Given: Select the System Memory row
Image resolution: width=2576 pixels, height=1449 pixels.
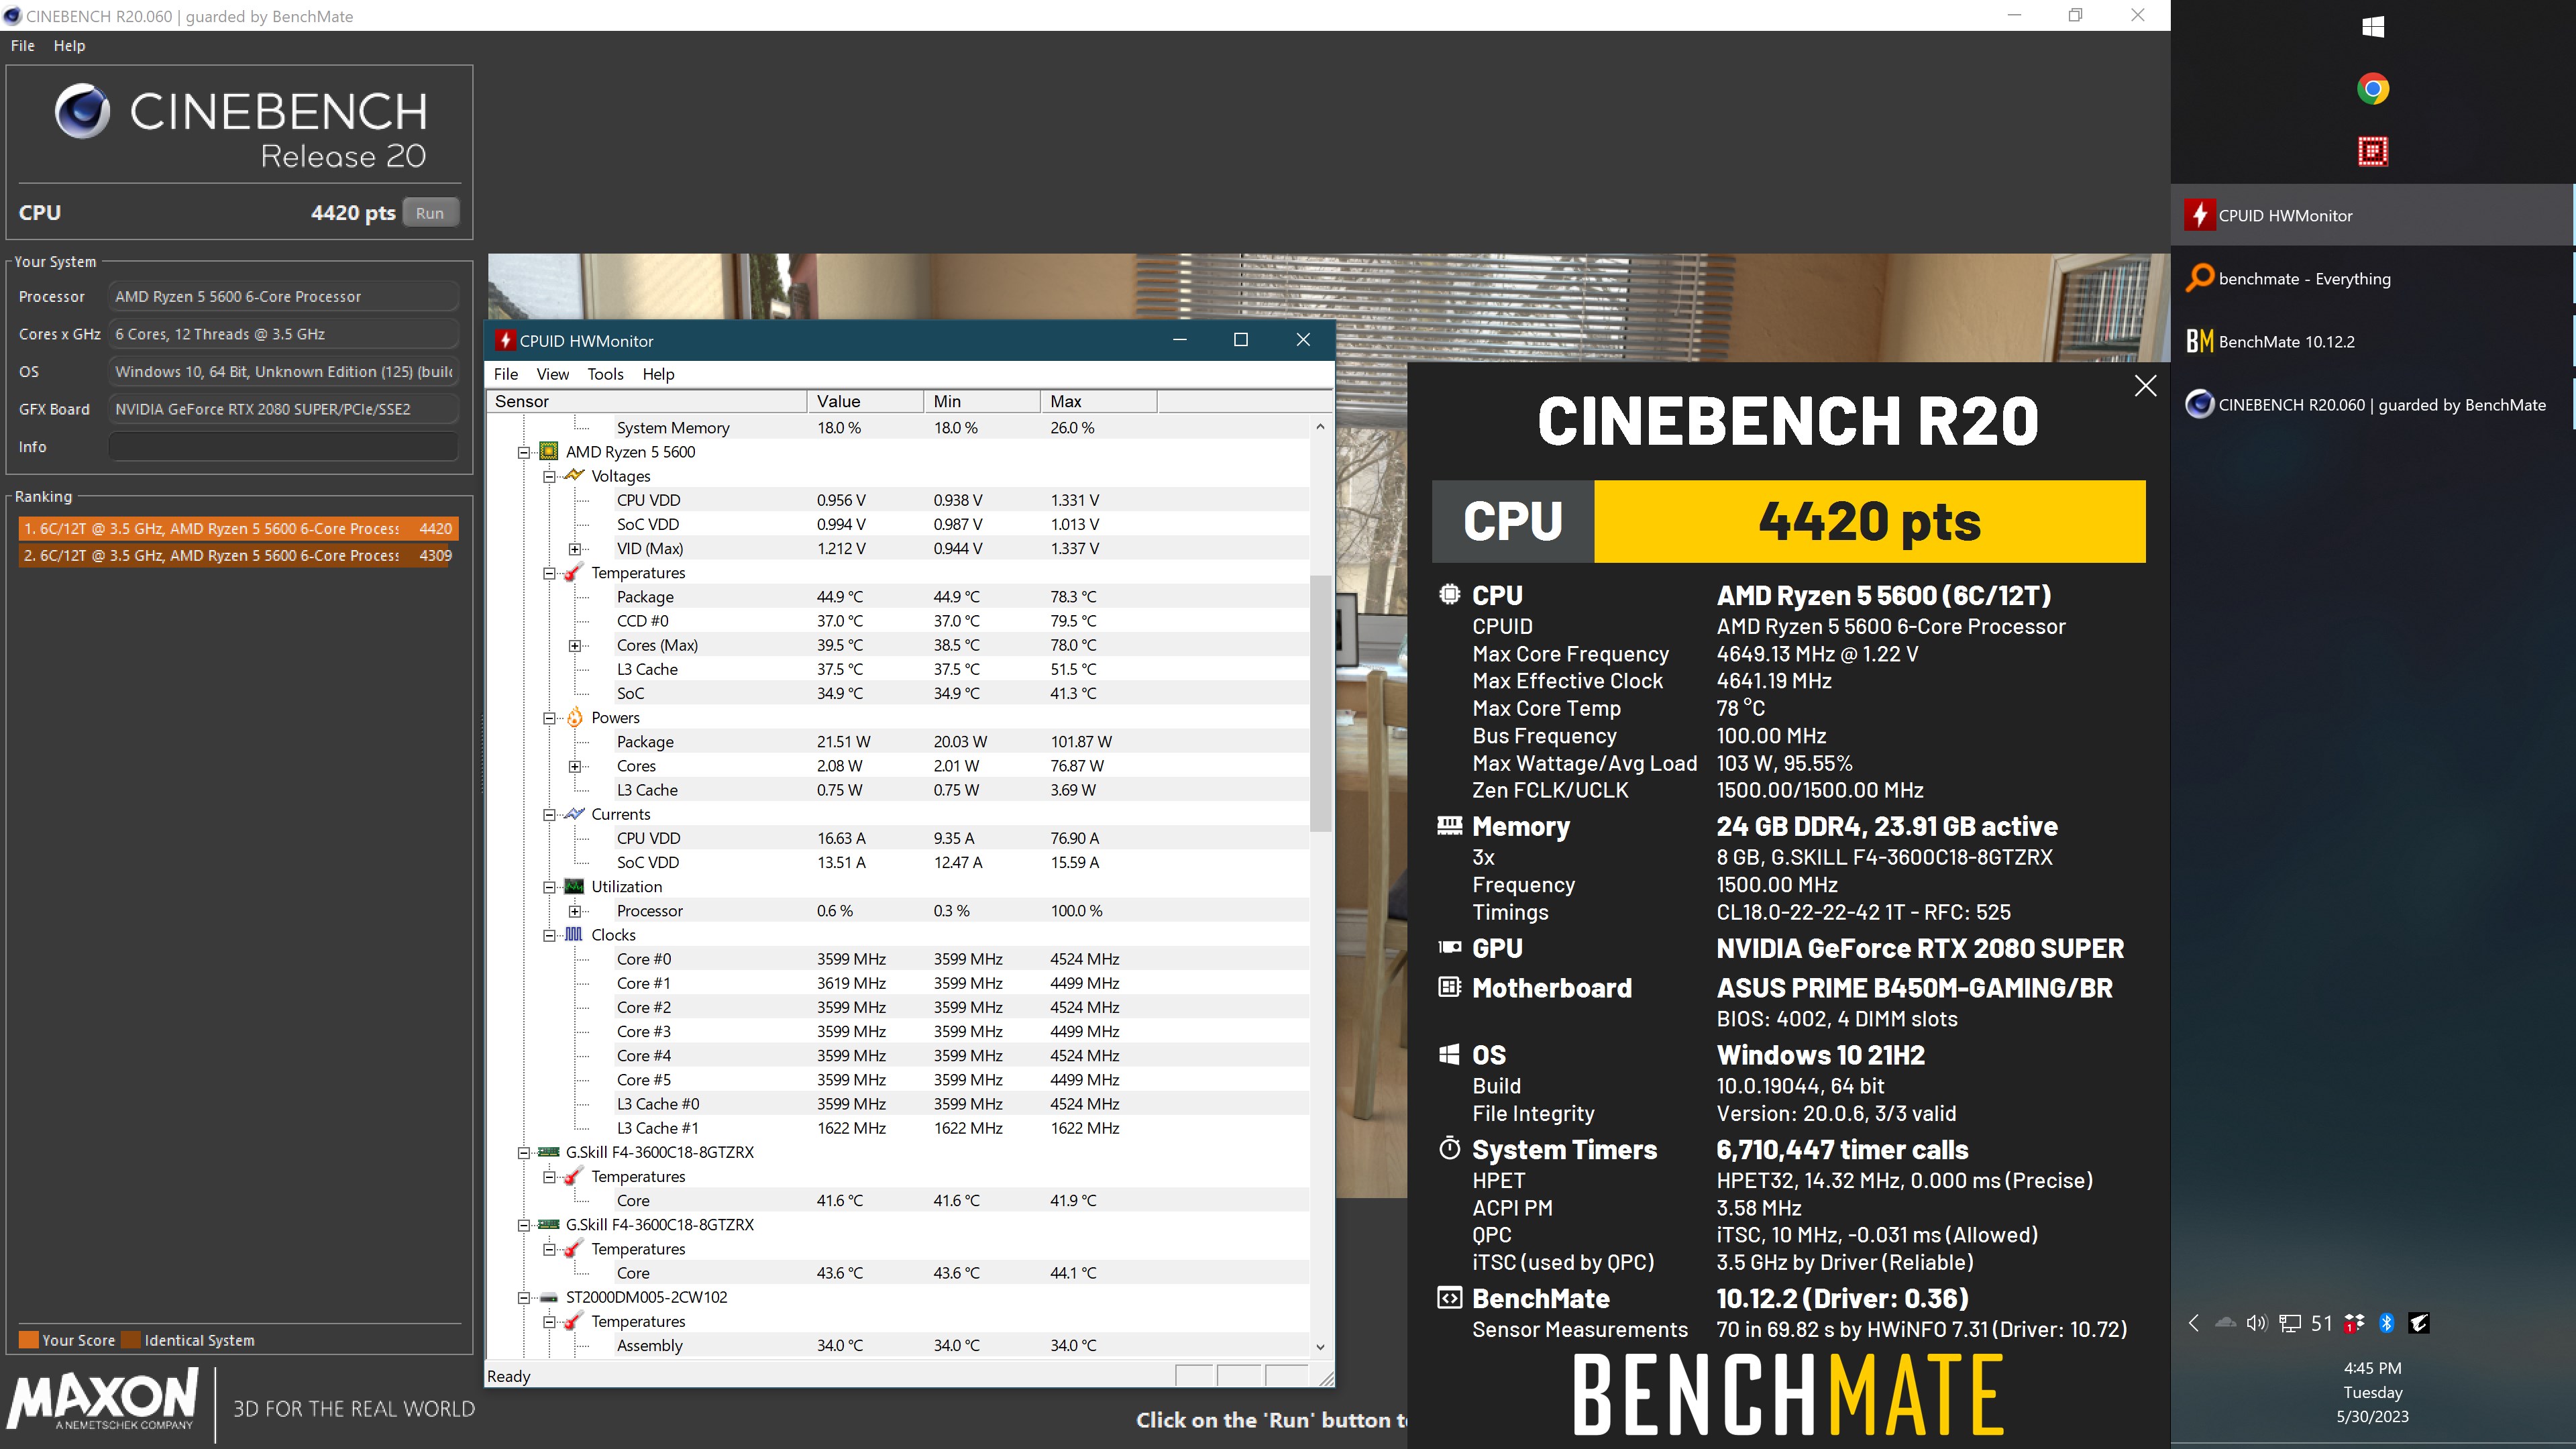Looking at the screenshot, I should pyautogui.click(x=898, y=428).
